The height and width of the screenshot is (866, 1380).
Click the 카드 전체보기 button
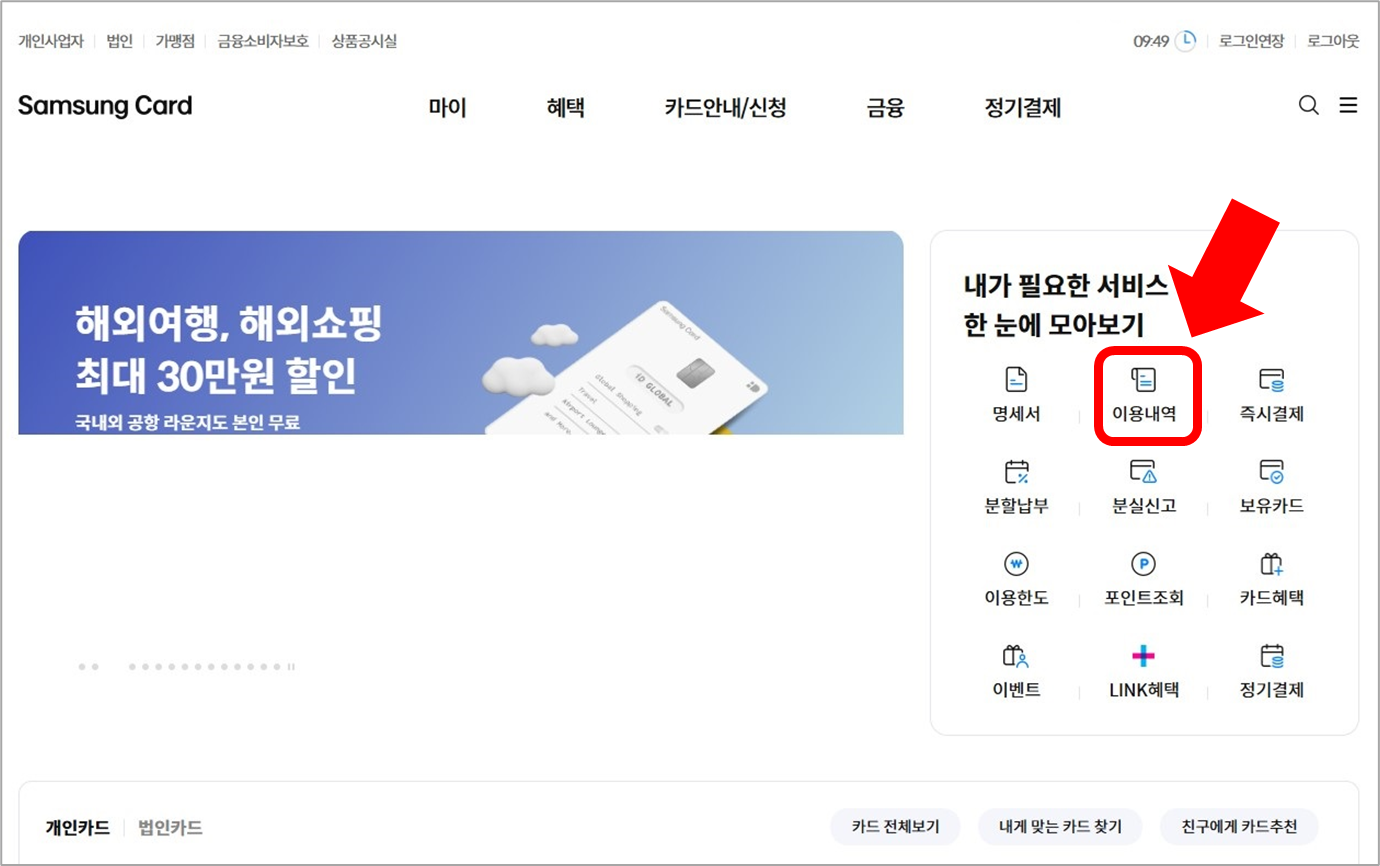[895, 827]
